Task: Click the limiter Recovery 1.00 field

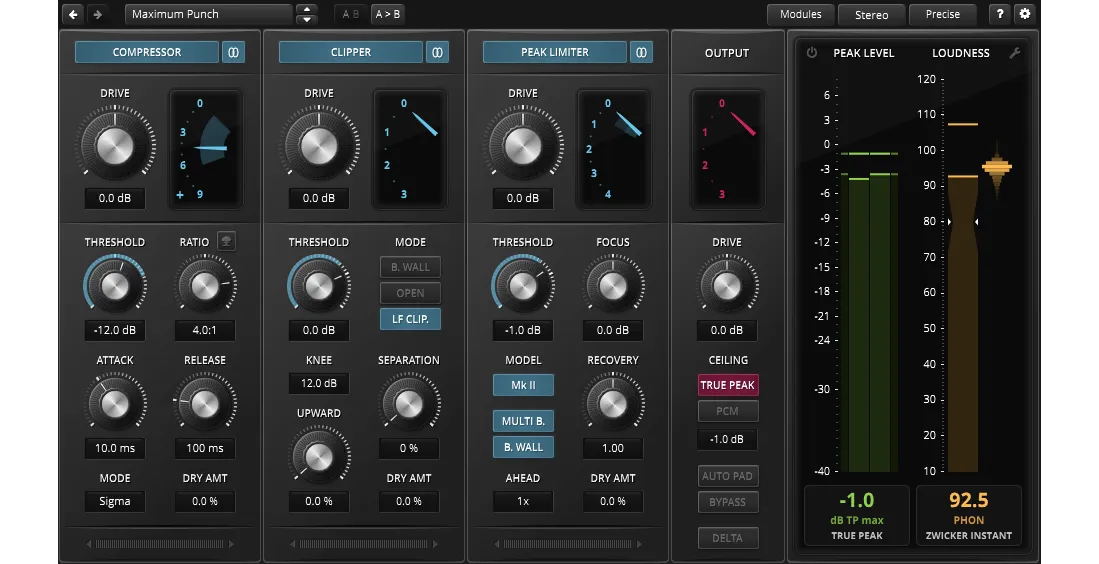Action: point(613,448)
